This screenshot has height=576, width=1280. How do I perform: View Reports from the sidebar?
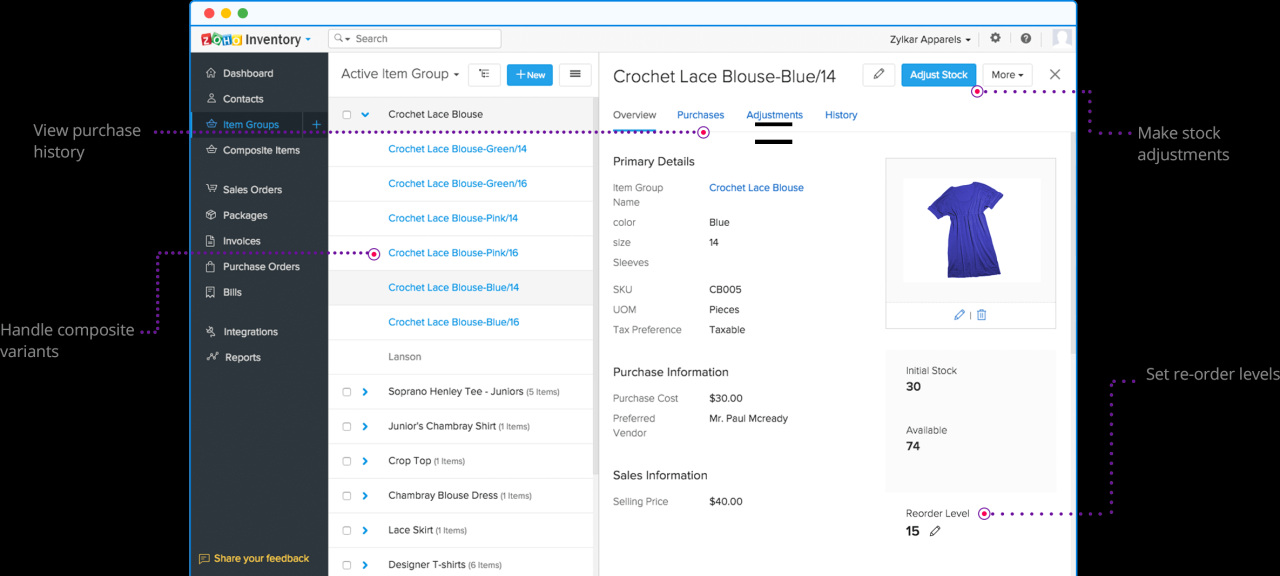pyautogui.click(x=240, y=357)
